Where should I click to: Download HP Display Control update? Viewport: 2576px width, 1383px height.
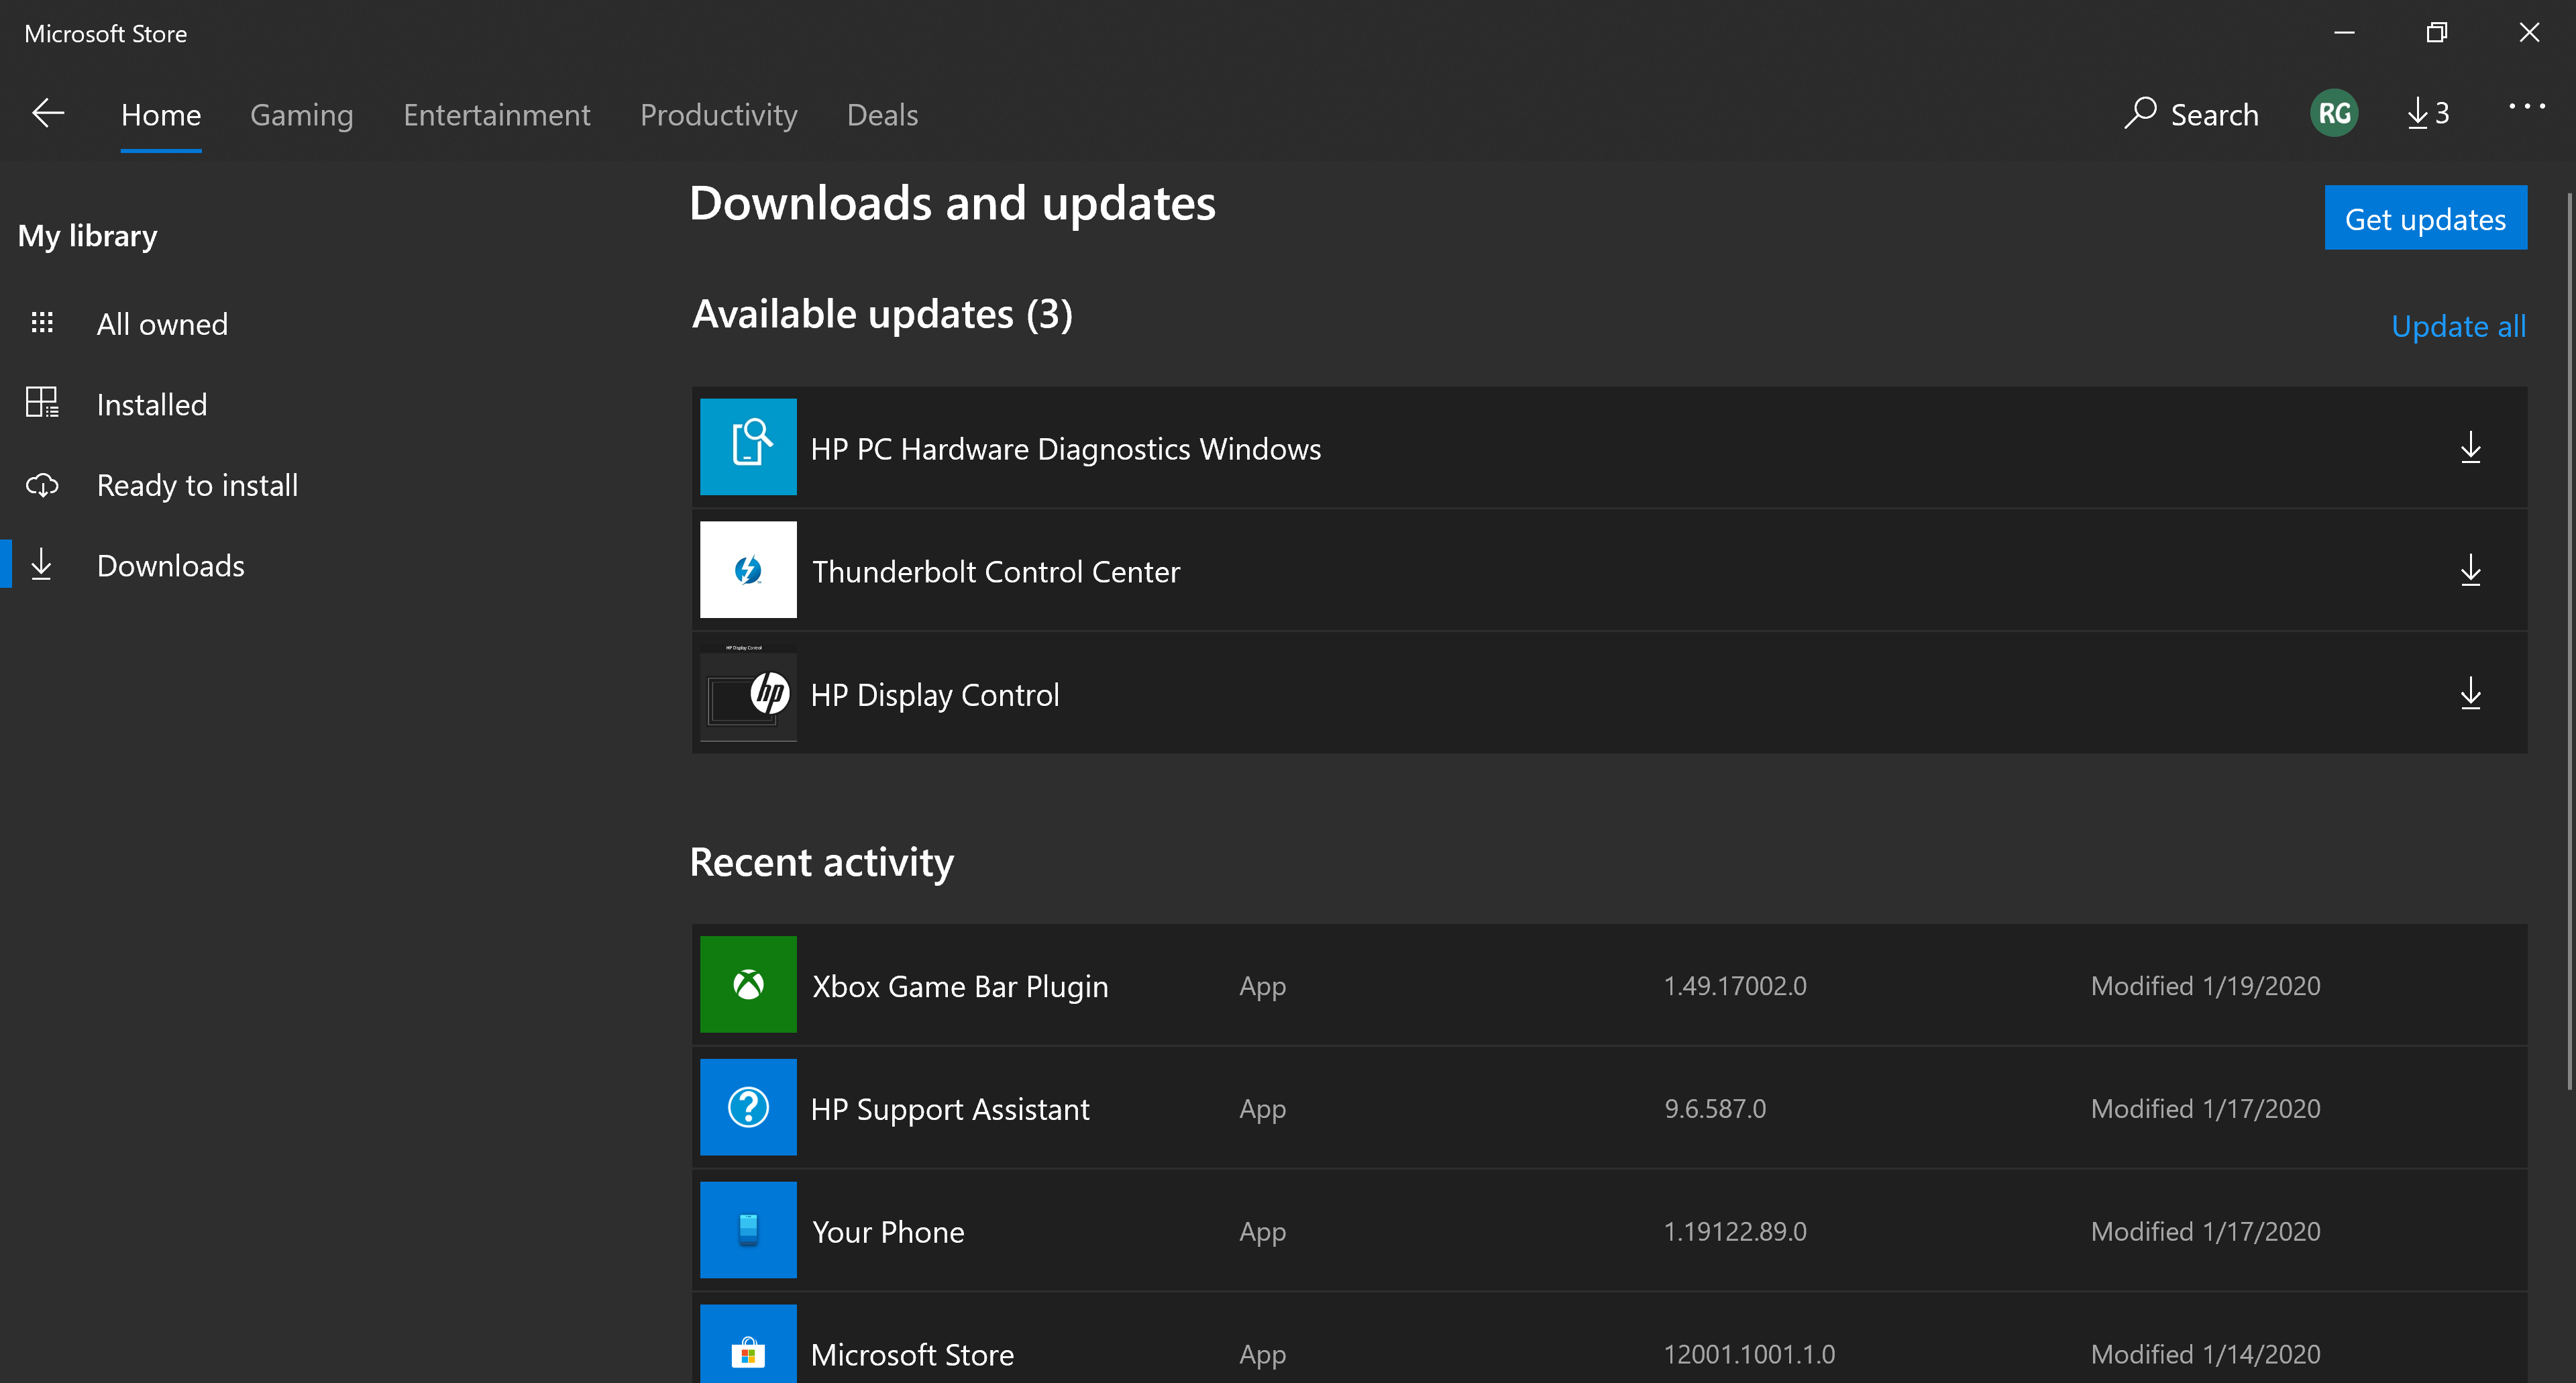(x=2470, y=693)
